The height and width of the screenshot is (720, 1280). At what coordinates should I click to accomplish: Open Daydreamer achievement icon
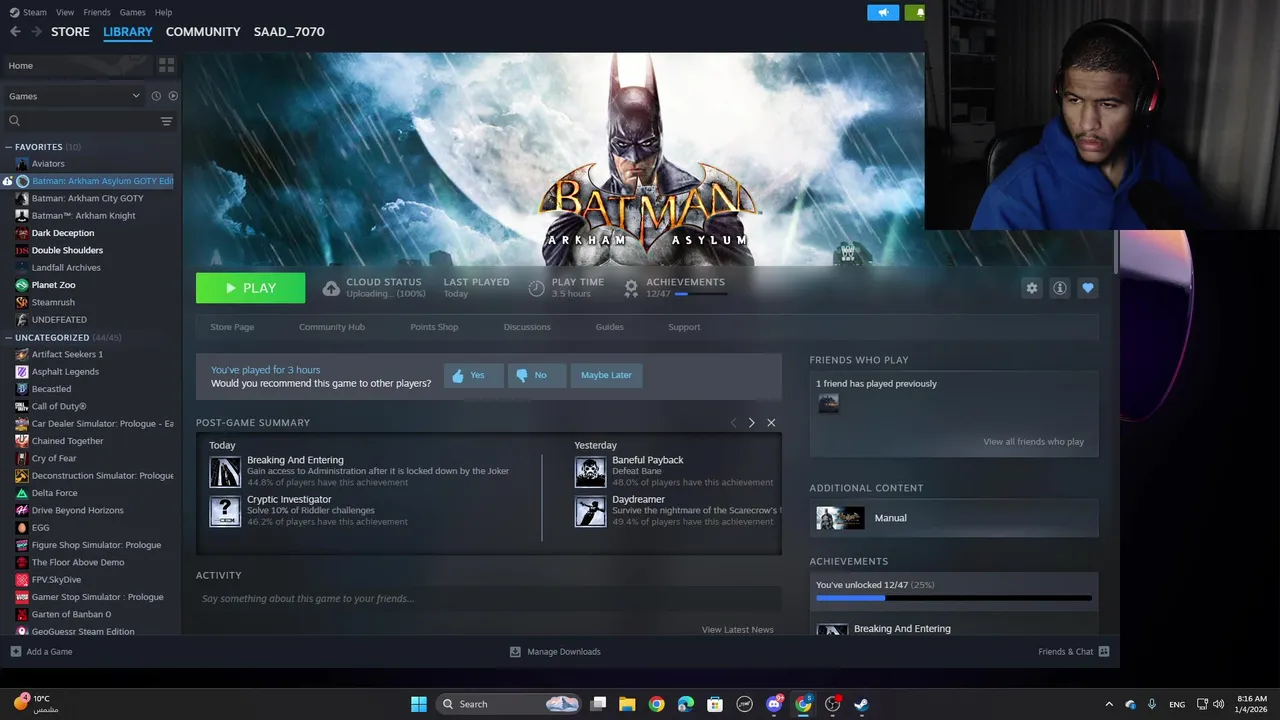[x=590, y=511]
